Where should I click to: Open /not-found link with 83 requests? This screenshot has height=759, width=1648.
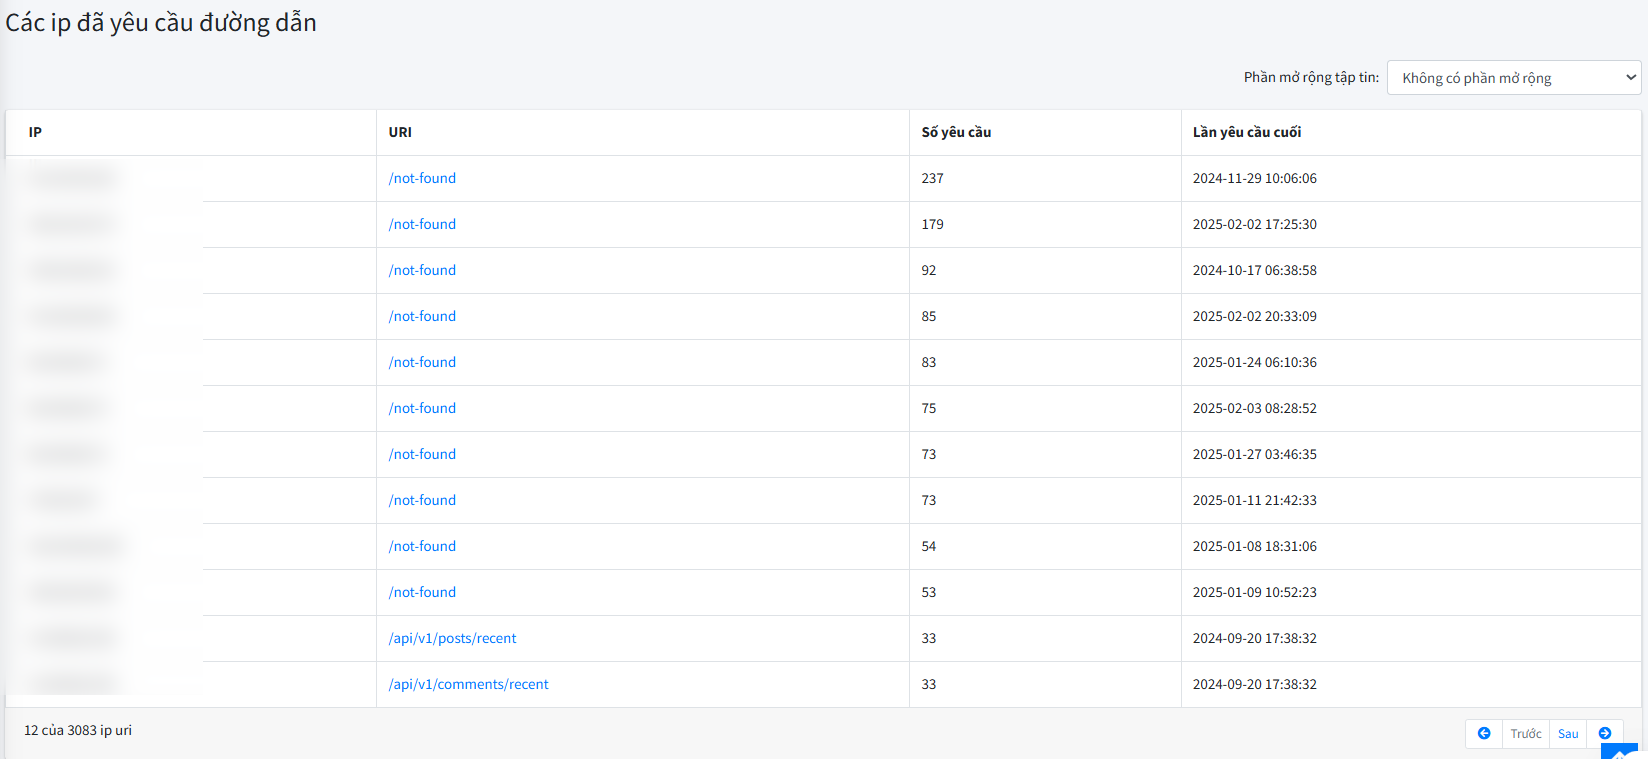422,362
